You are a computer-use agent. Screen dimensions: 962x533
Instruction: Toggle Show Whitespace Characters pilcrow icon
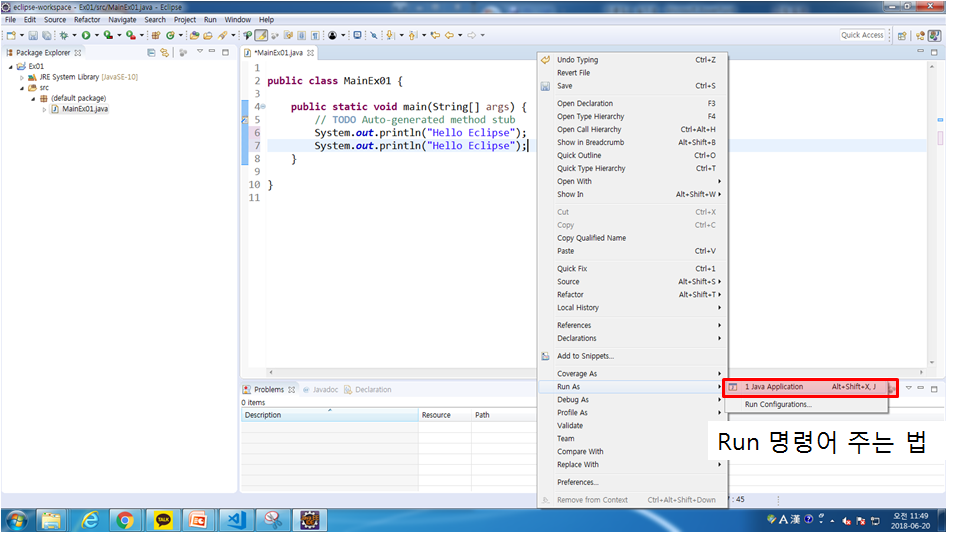[315, 36]
